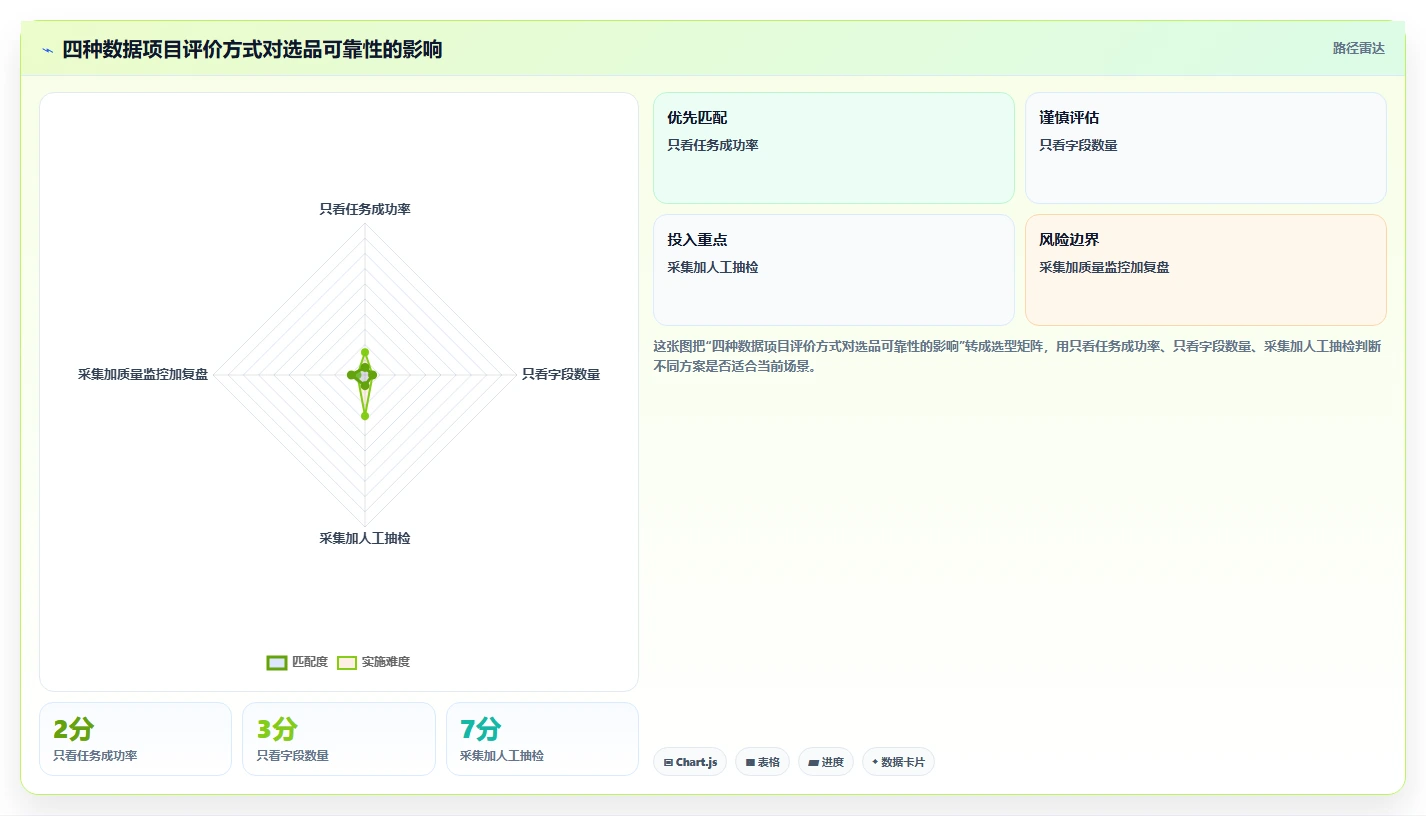The height and width of the screenshot is (816, 1426).
Task: Toggle the 匹配度 legend swatch
Action: click(277, 662)
